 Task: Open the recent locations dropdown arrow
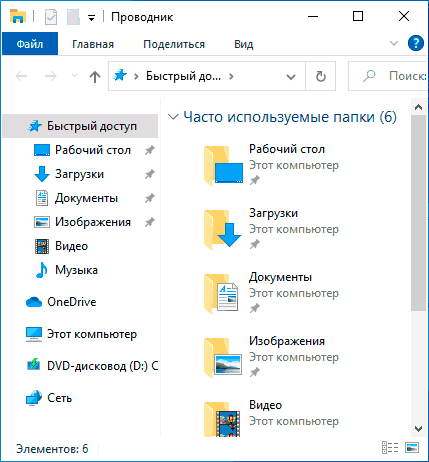(75, 76)
